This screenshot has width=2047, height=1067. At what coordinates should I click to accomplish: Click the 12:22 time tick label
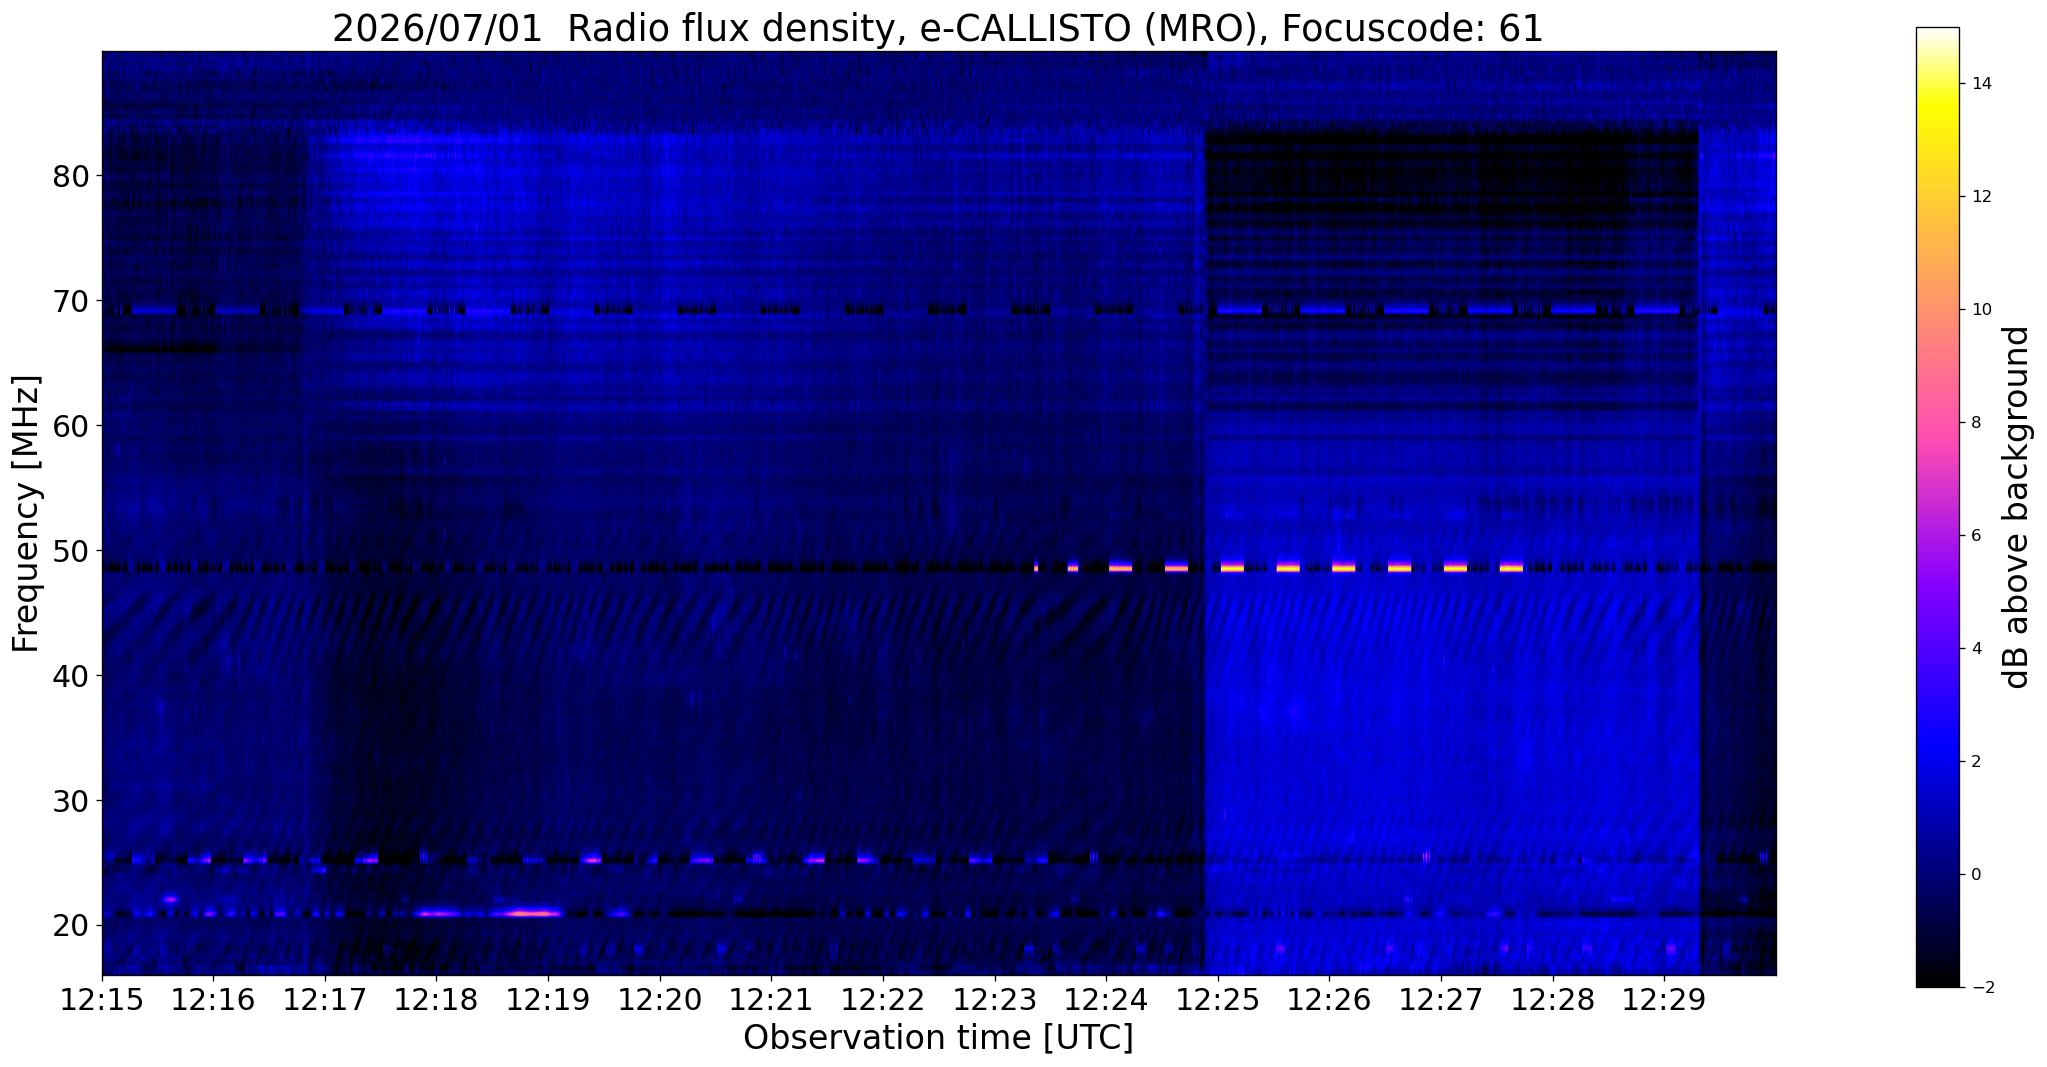[883, 999]
